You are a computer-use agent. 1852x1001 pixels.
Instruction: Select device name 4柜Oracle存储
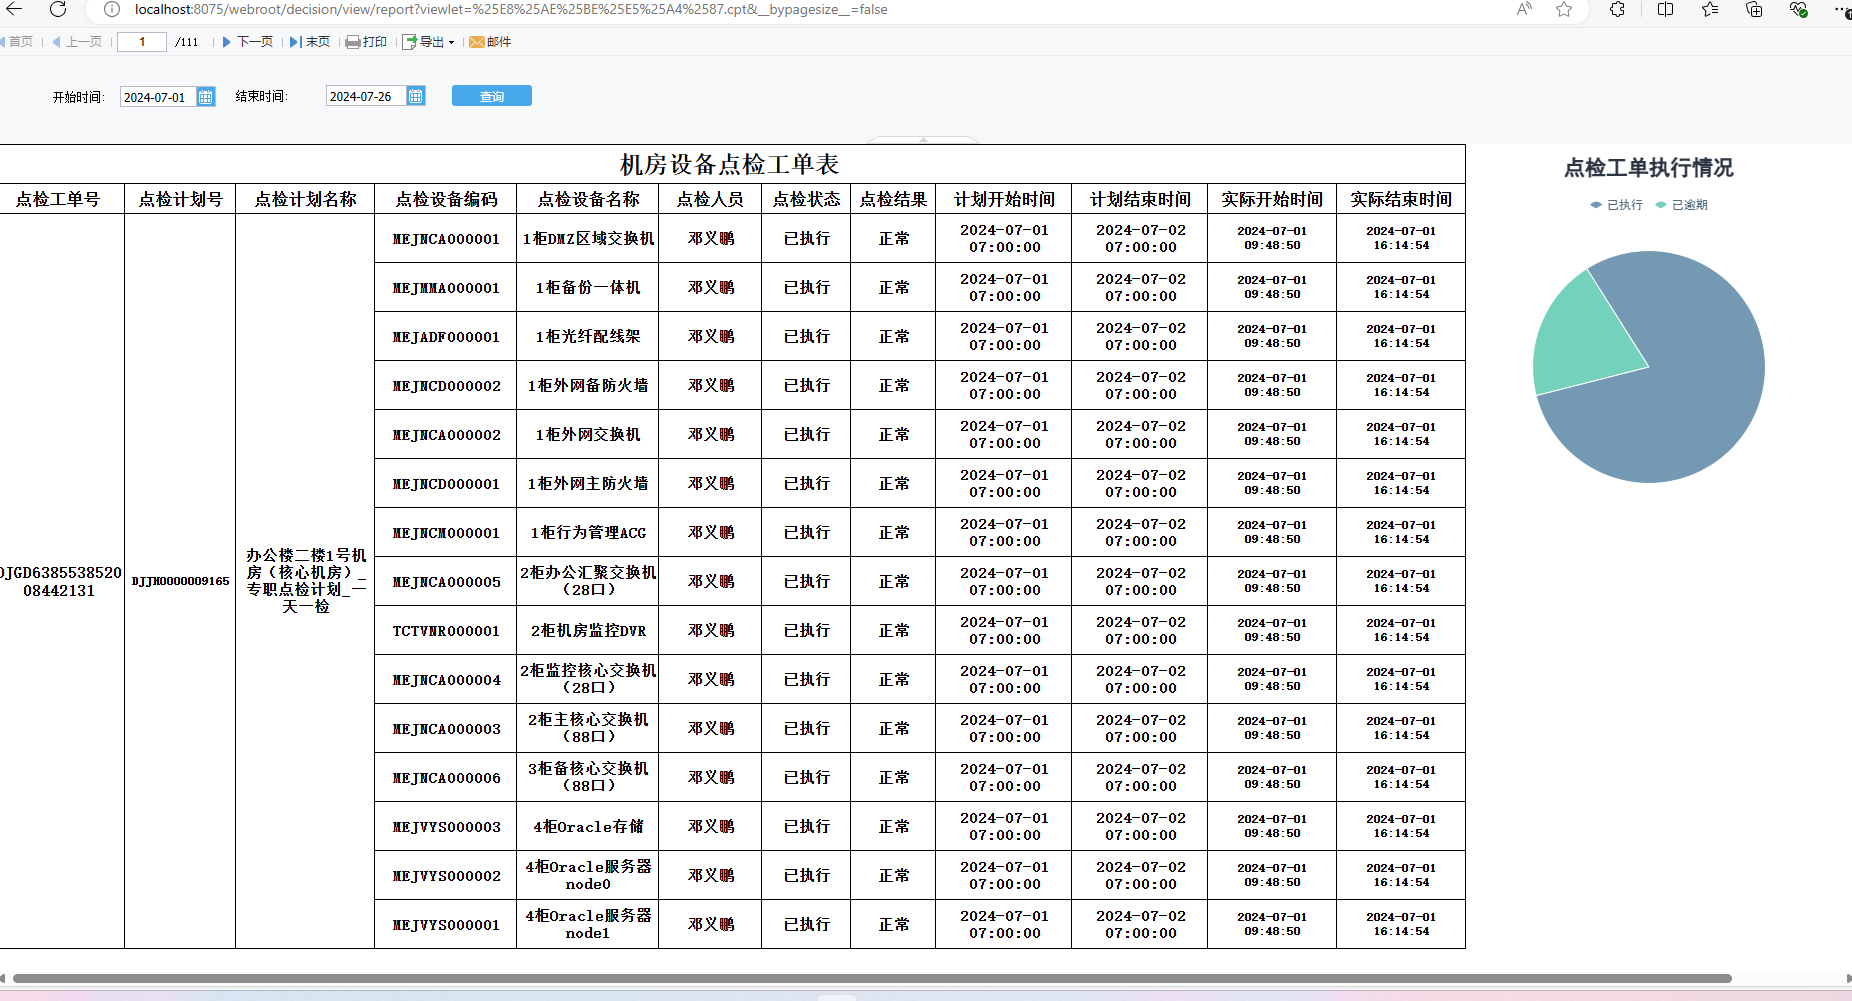tap(588, 827)
